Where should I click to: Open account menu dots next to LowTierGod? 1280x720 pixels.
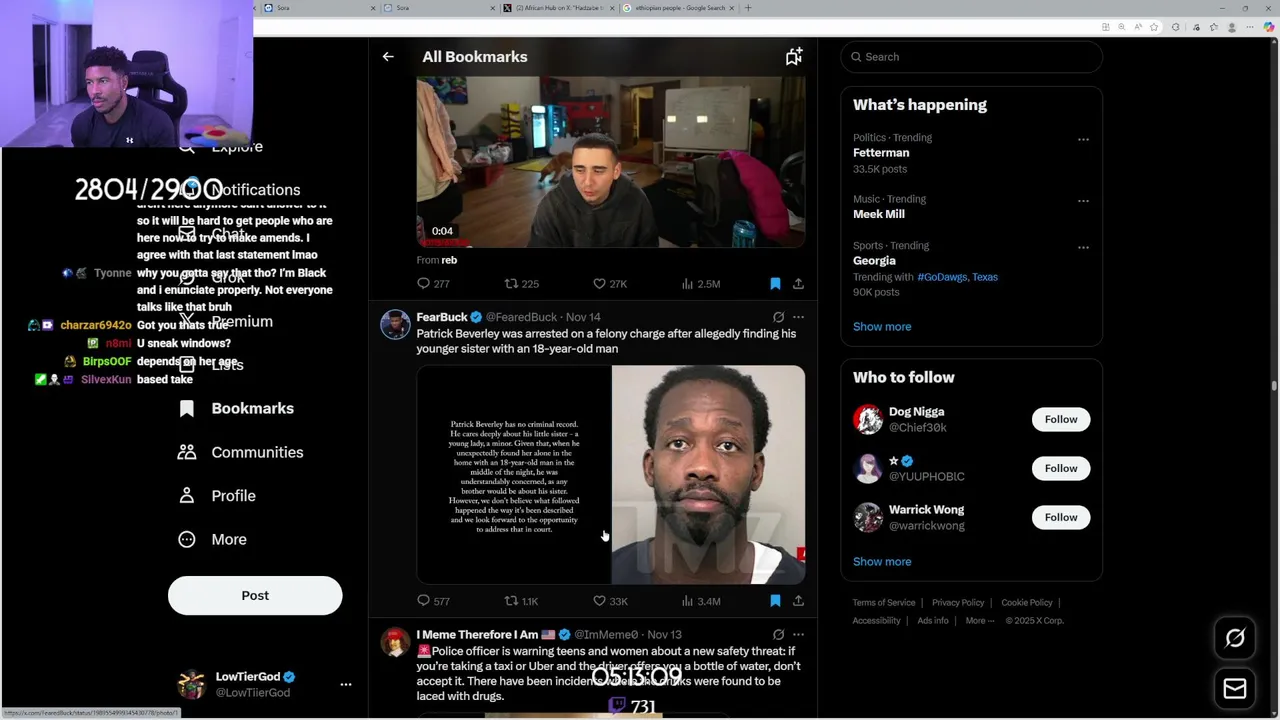point(346,684)
